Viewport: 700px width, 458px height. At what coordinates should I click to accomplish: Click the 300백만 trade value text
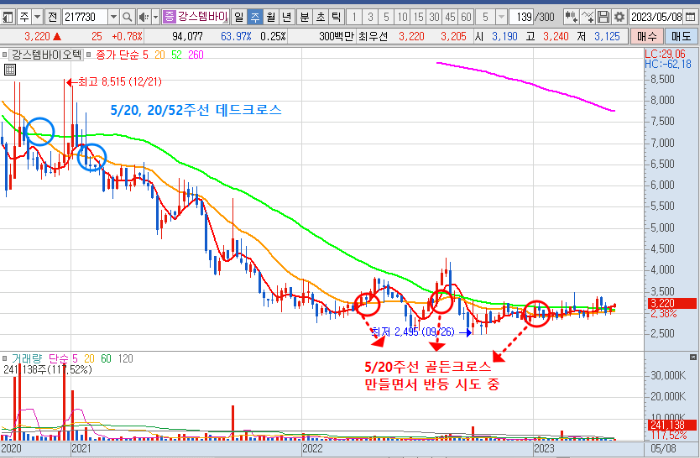pos(336,36)
